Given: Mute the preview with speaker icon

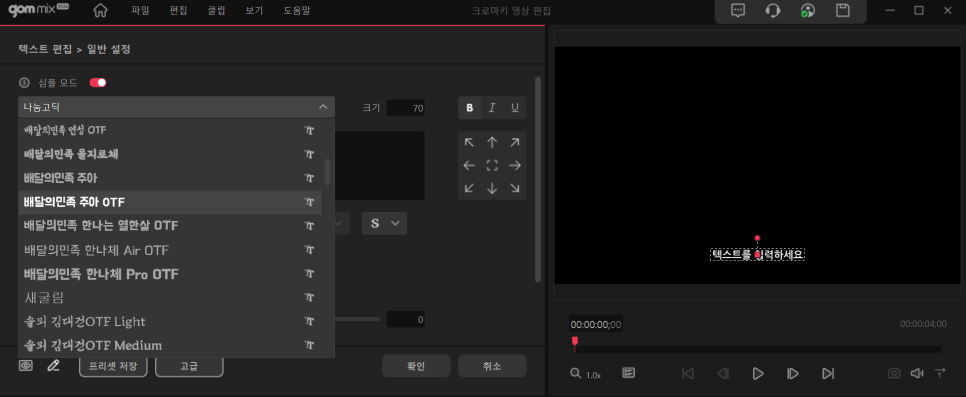Looking at the screenshot, I should [x=917, y=373].
